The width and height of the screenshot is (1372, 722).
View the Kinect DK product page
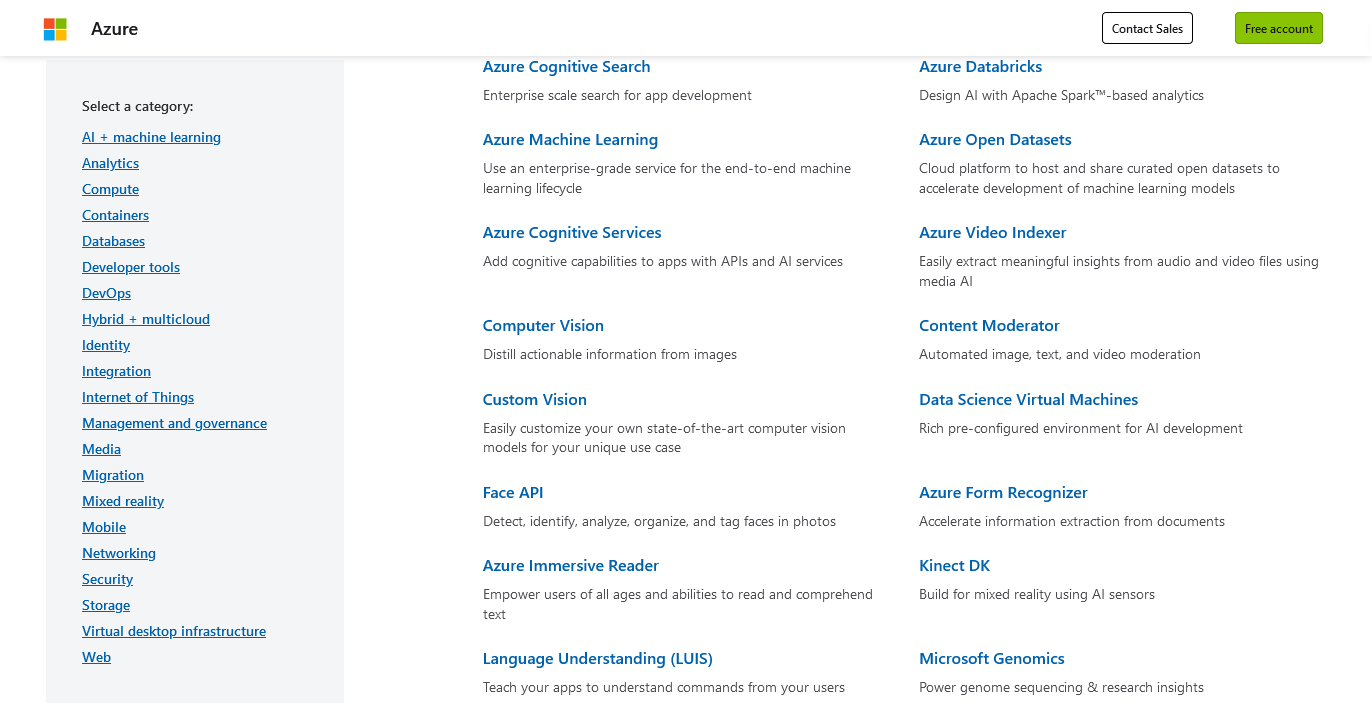coord(954,566)
